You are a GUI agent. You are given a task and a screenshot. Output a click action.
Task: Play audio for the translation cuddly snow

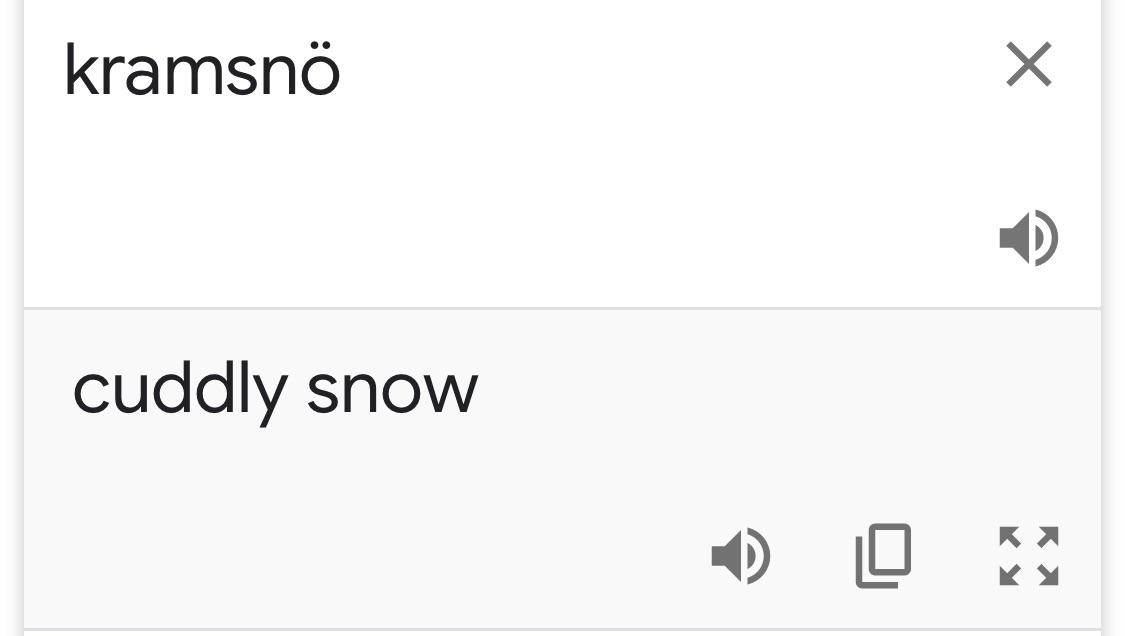pyautogui.click(x=740, y=556)
